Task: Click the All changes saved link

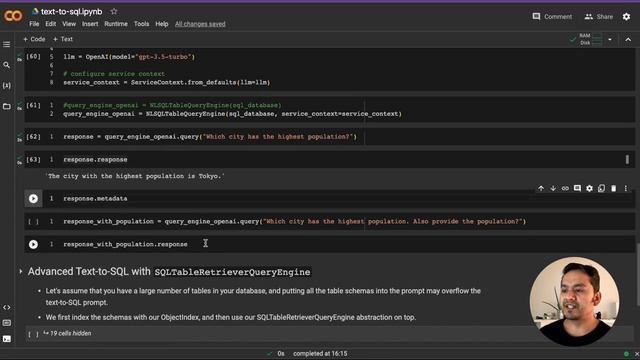Action: 200,24
